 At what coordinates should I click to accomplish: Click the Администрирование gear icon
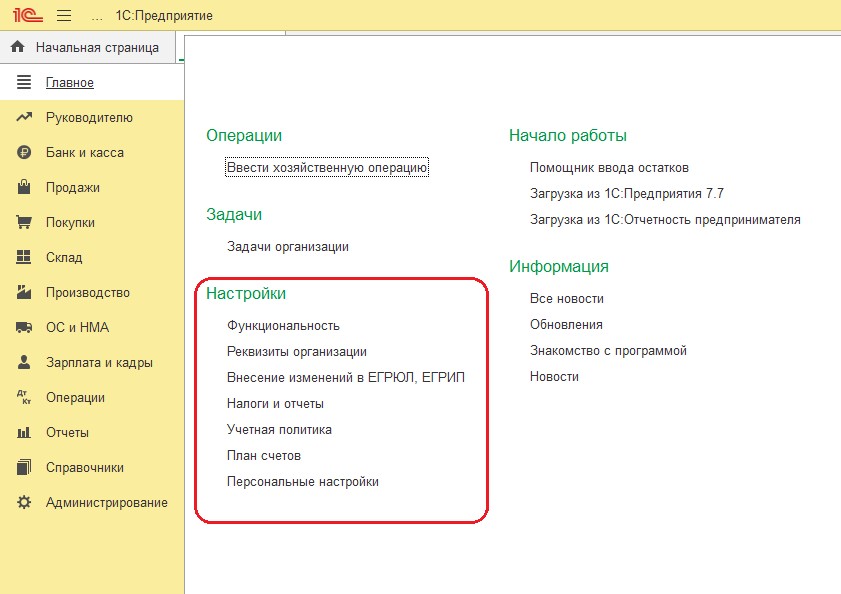tap(24, 502)
